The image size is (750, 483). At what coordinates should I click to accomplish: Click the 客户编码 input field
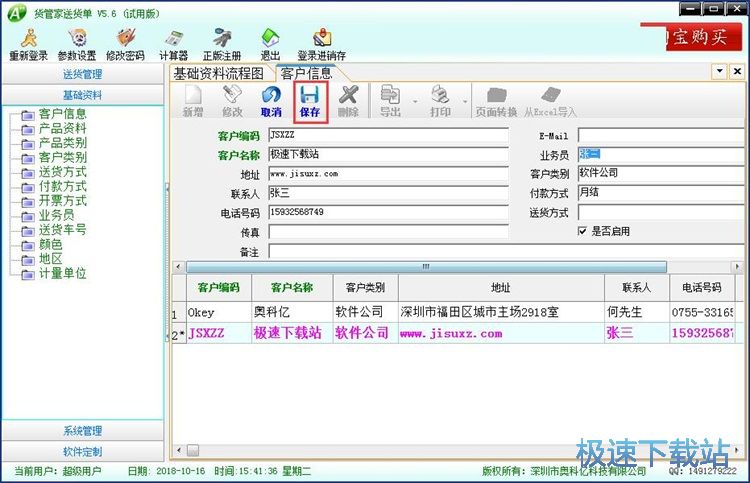pyautogui.click(x=388, y=135)
